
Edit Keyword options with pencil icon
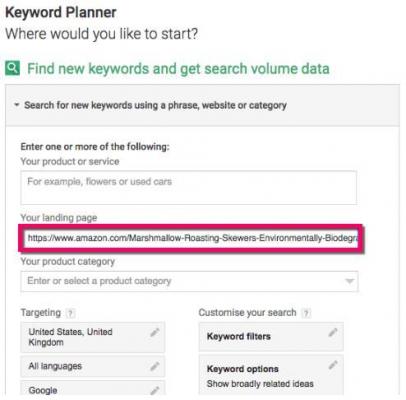333,365
